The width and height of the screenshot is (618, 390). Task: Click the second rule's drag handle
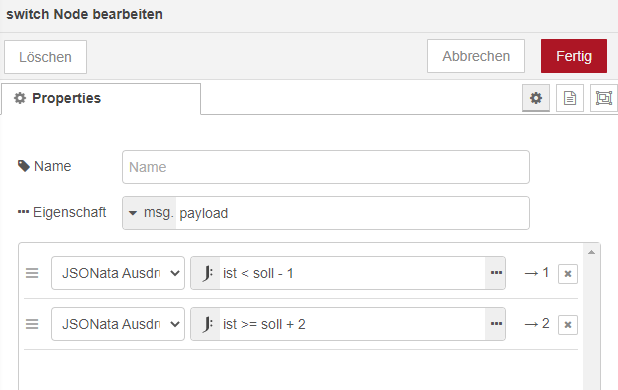[32, 324]
